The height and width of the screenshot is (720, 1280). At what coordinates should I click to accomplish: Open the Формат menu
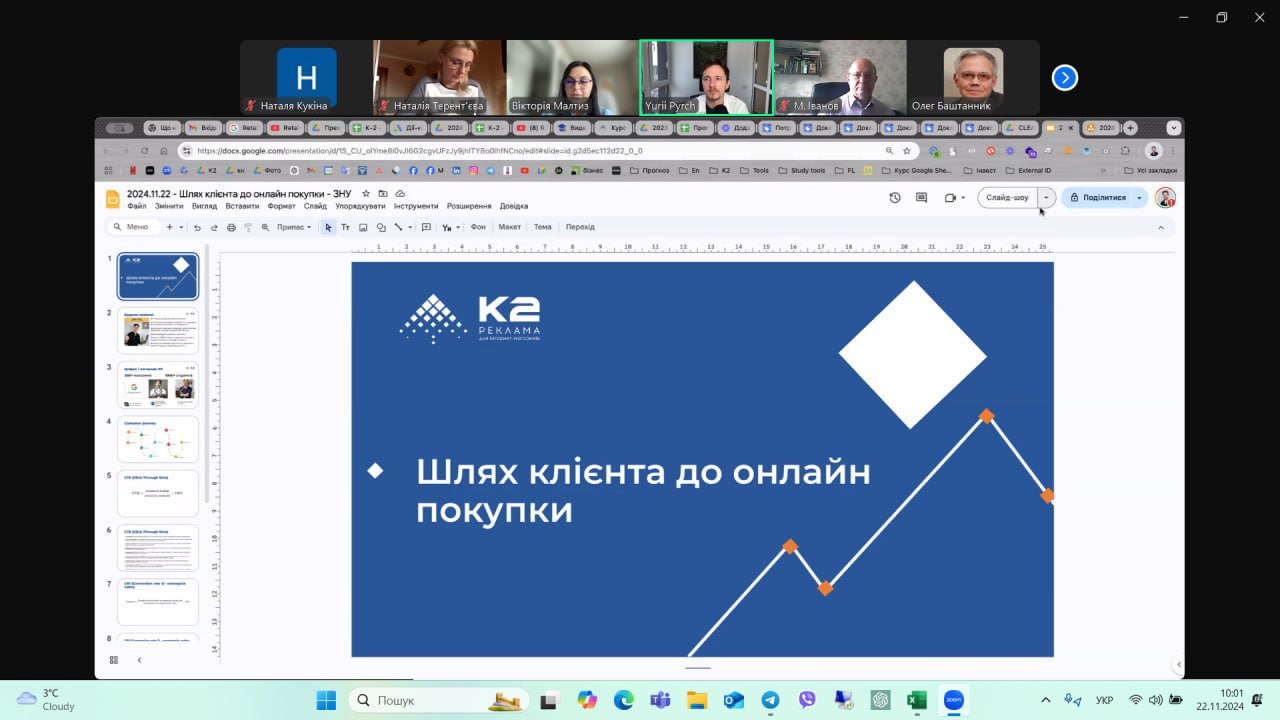point(282,206)
